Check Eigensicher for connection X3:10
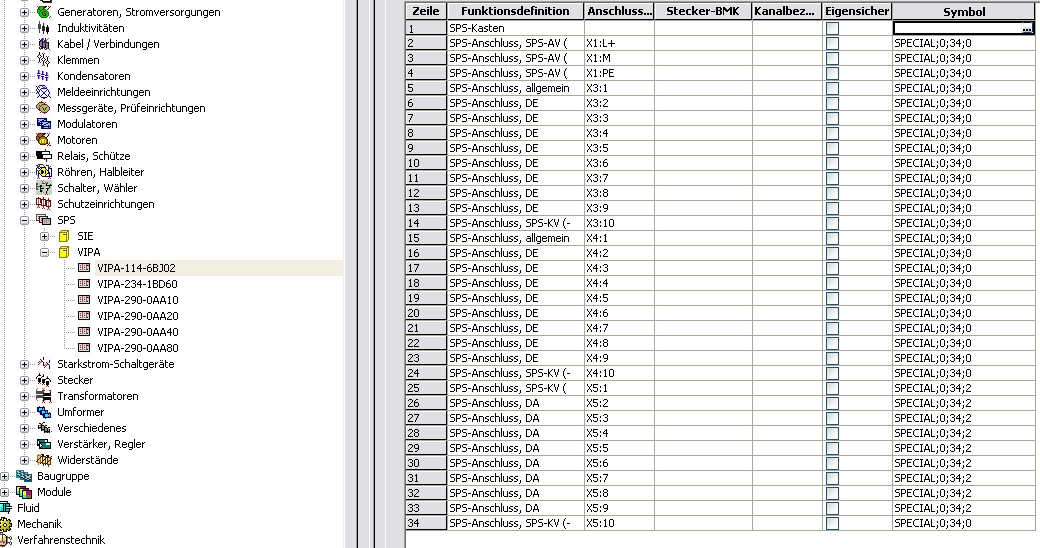This screenshot has width=1040, height=548. 832,223
